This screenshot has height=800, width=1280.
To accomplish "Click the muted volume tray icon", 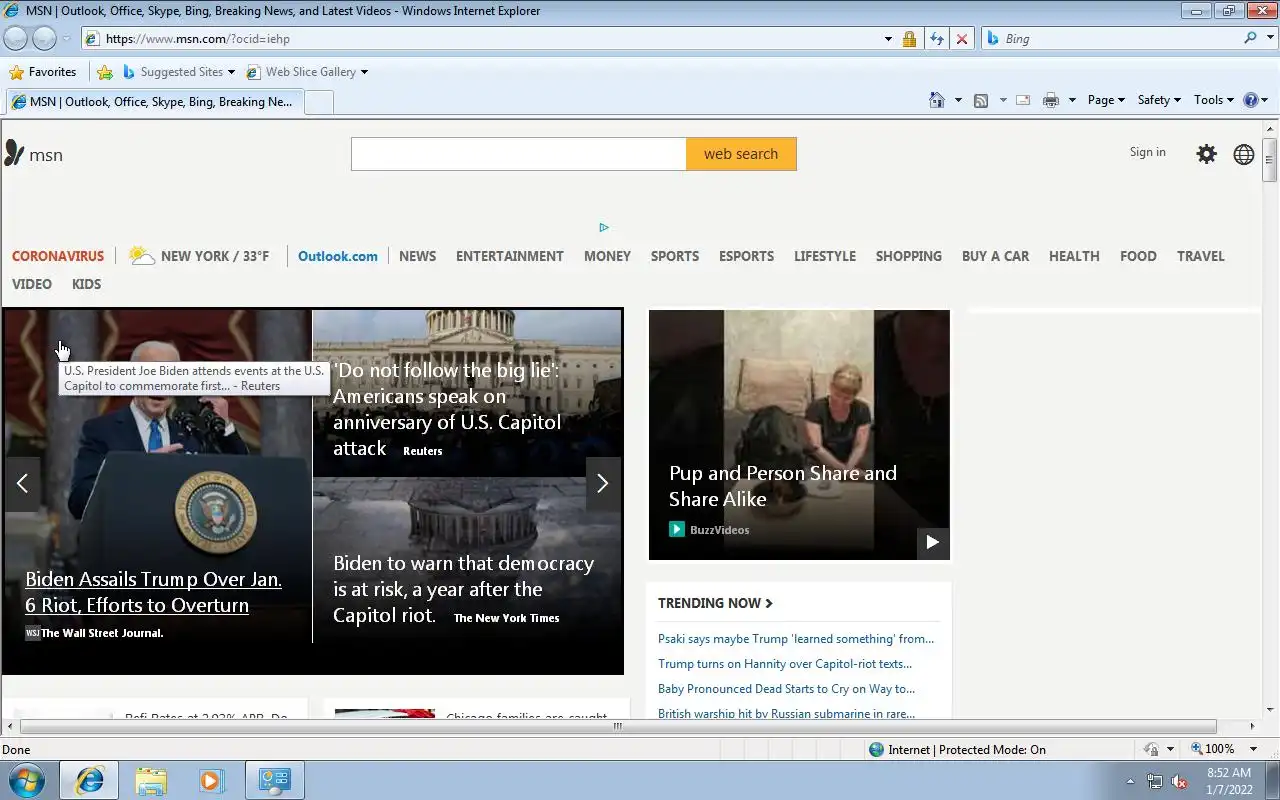I will point(1180,781).
